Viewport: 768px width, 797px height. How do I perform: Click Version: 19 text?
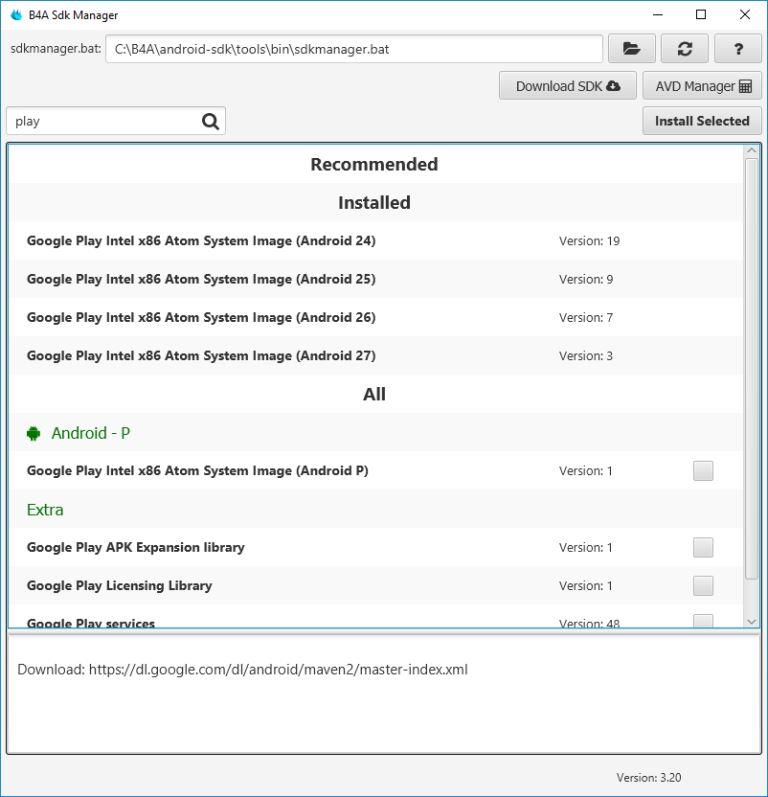(589, 241)
